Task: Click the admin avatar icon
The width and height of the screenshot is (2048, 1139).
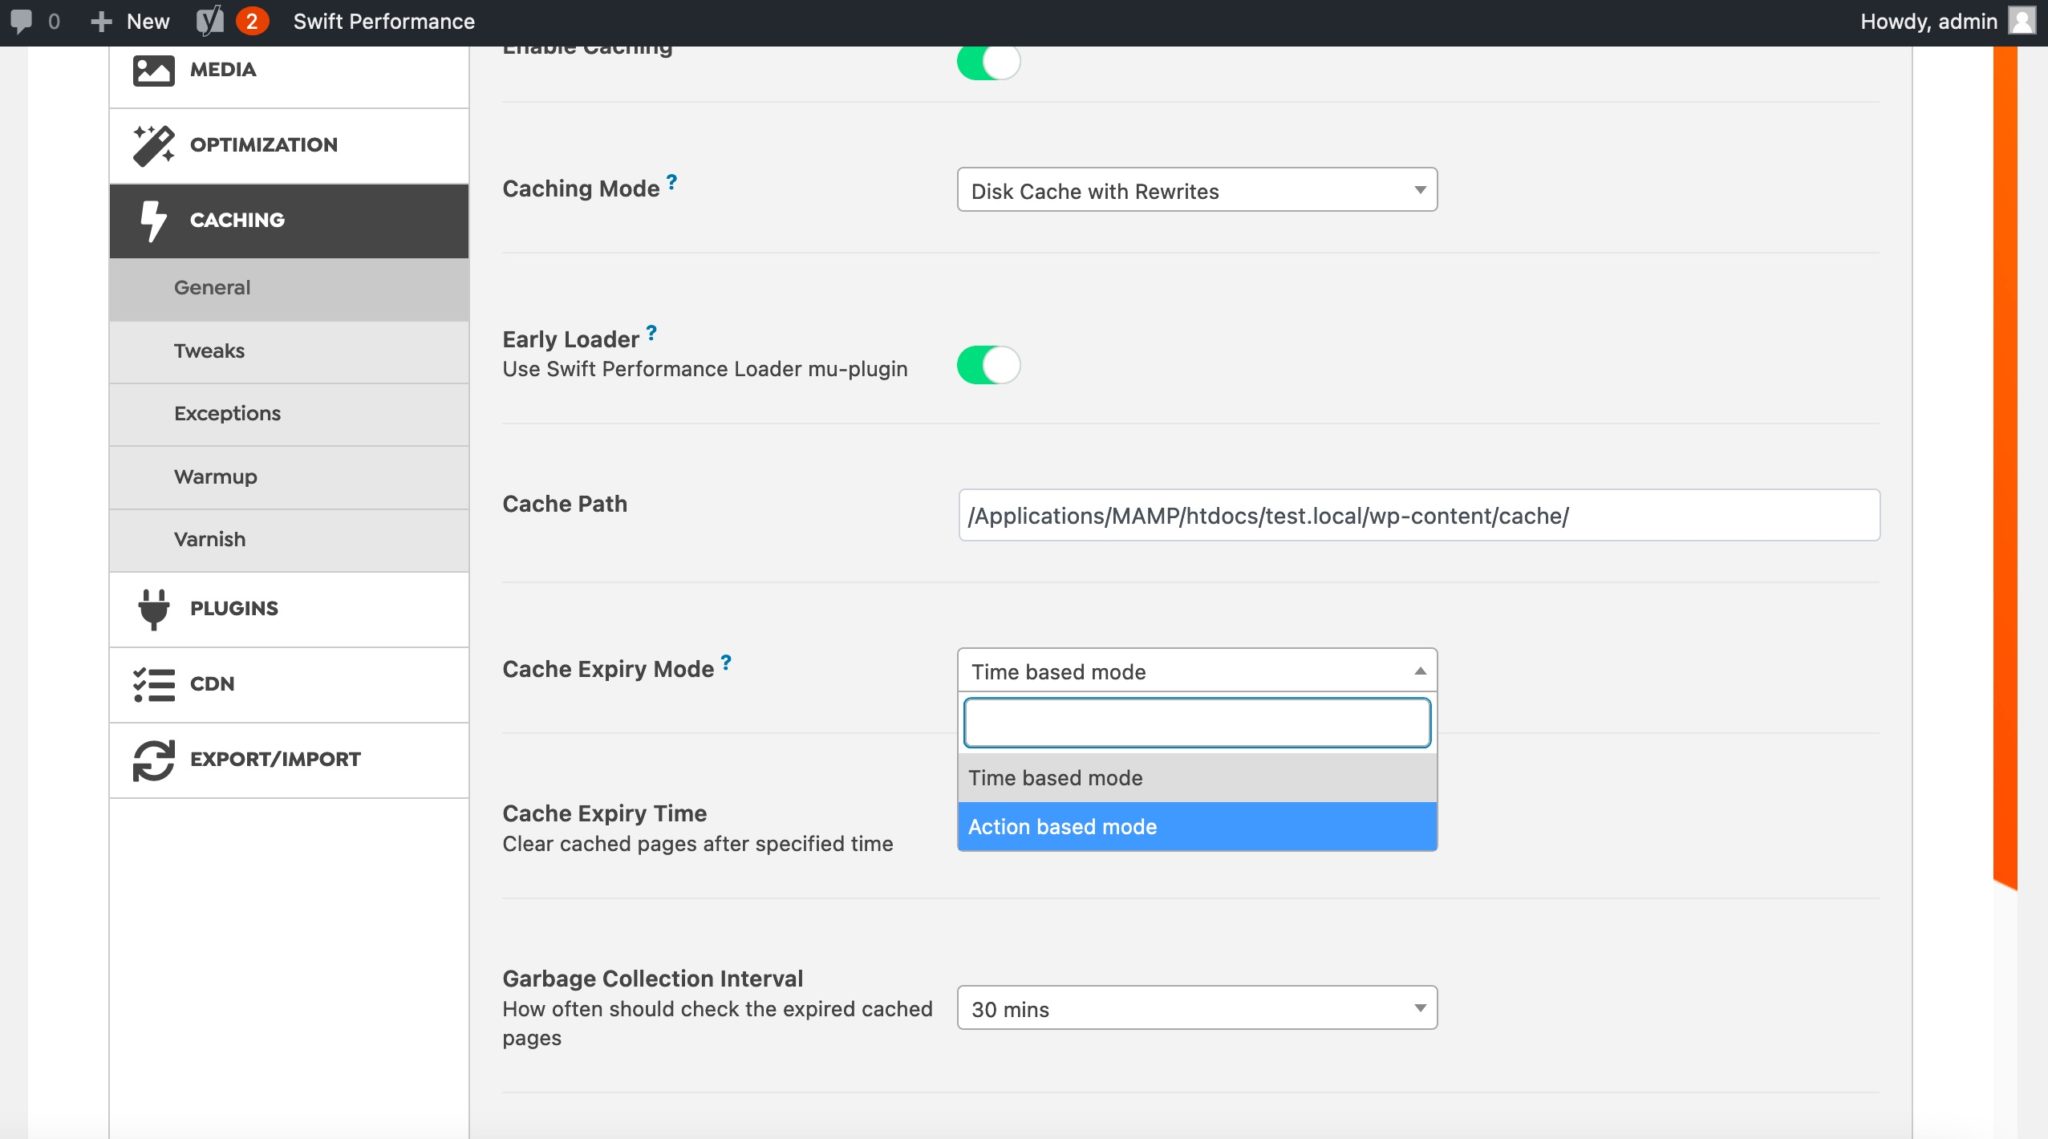Action: (x=2022, y=21)
